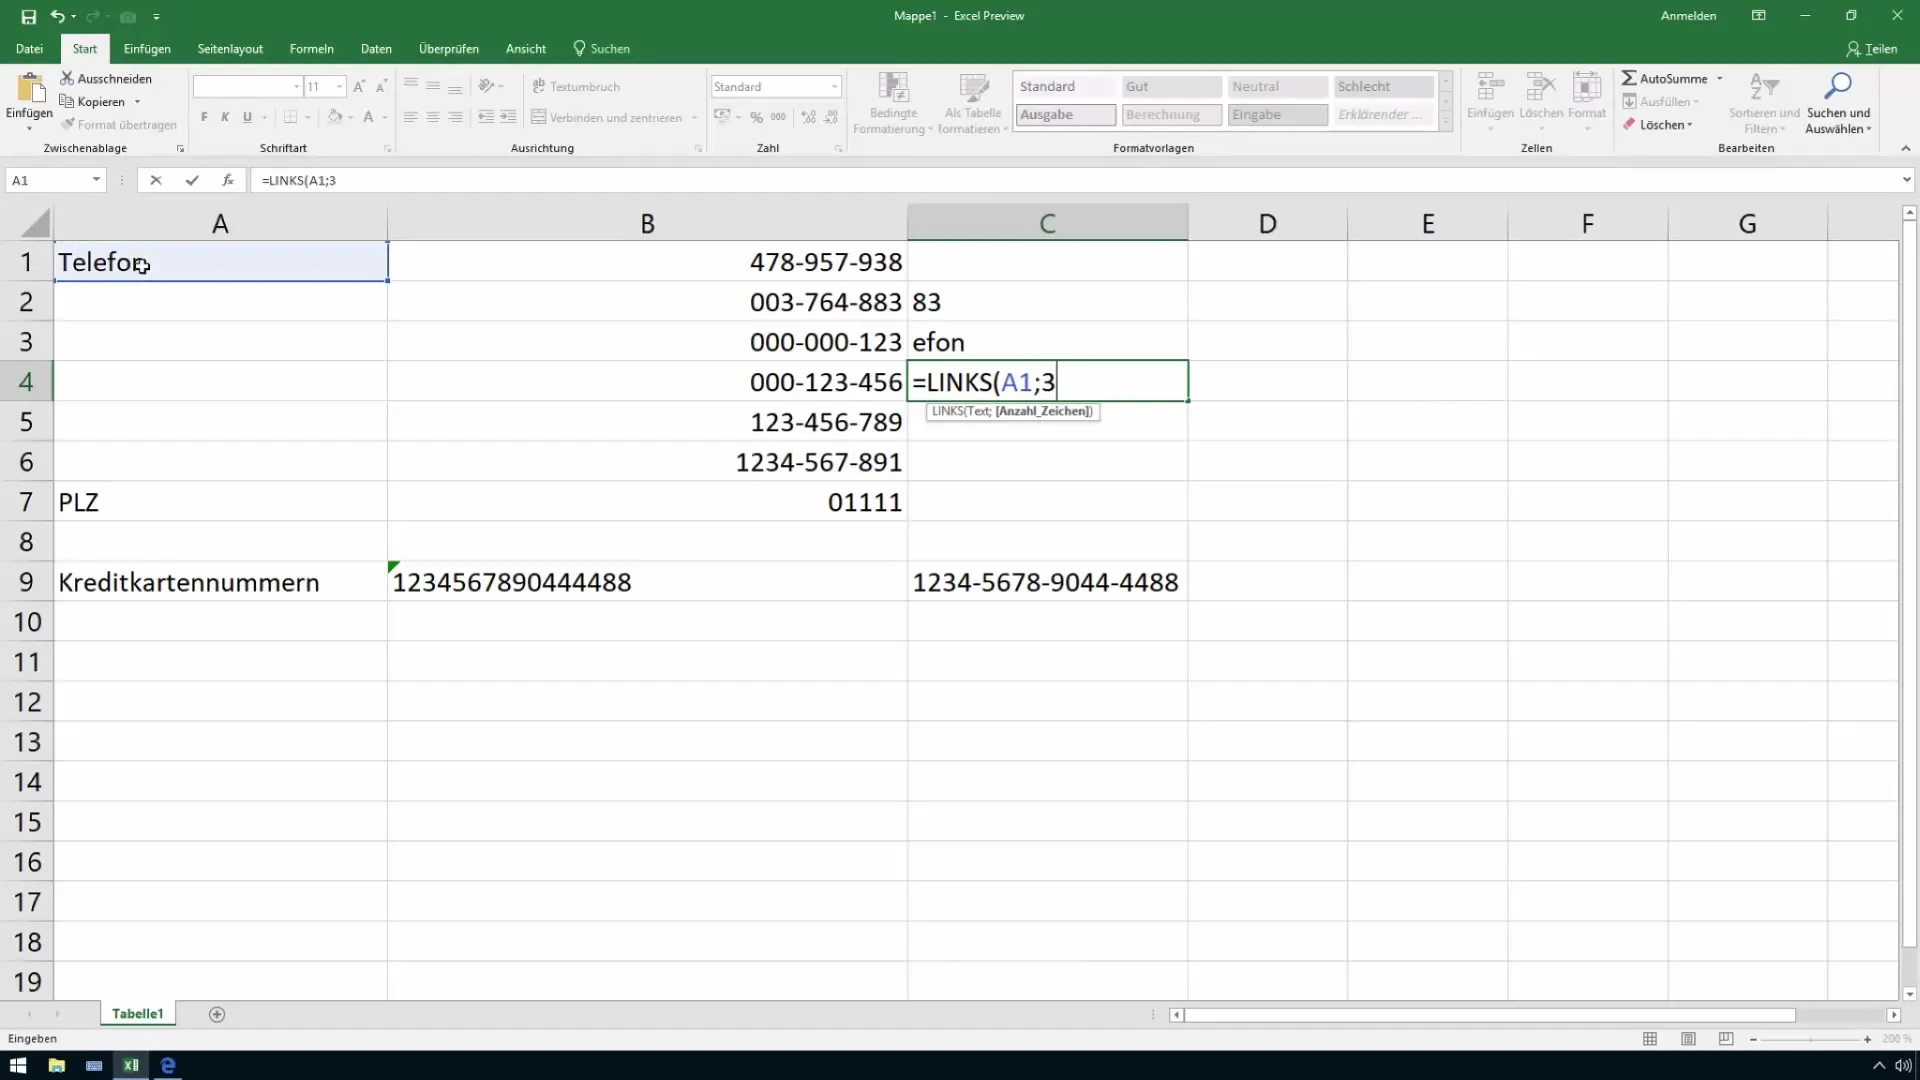Switch to the Seitenlayout tab
This screenshot has width=1920, height=1080.
[x=230, y=48]
